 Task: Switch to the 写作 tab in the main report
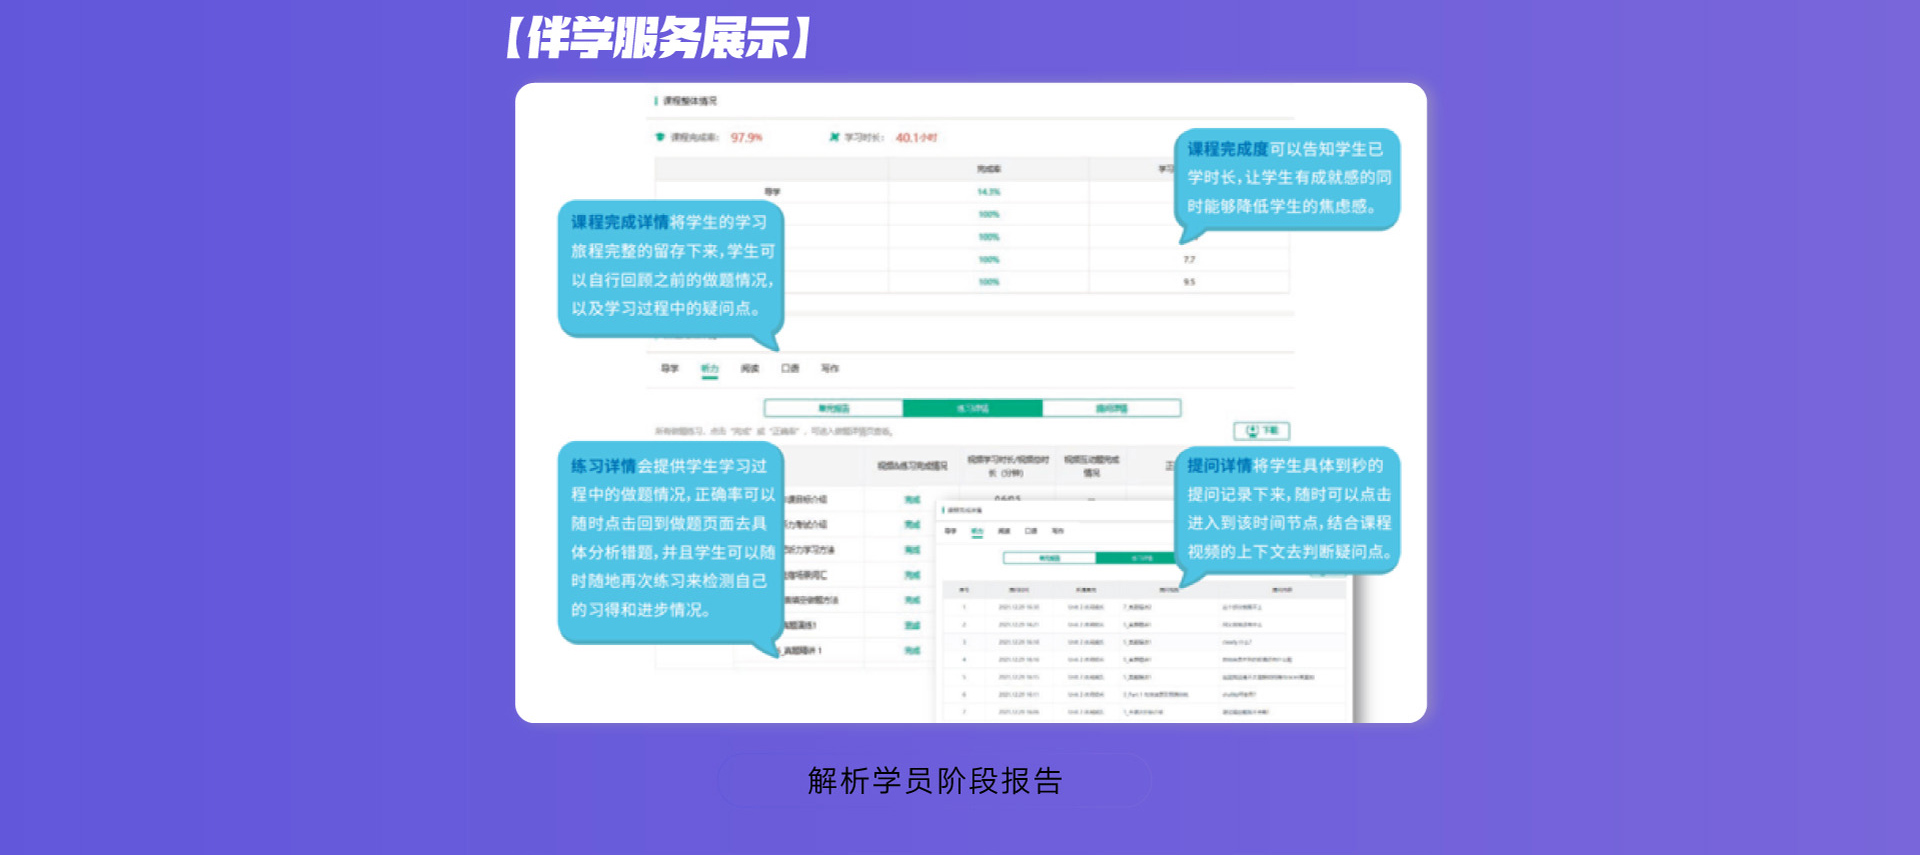tap(830, 369)
